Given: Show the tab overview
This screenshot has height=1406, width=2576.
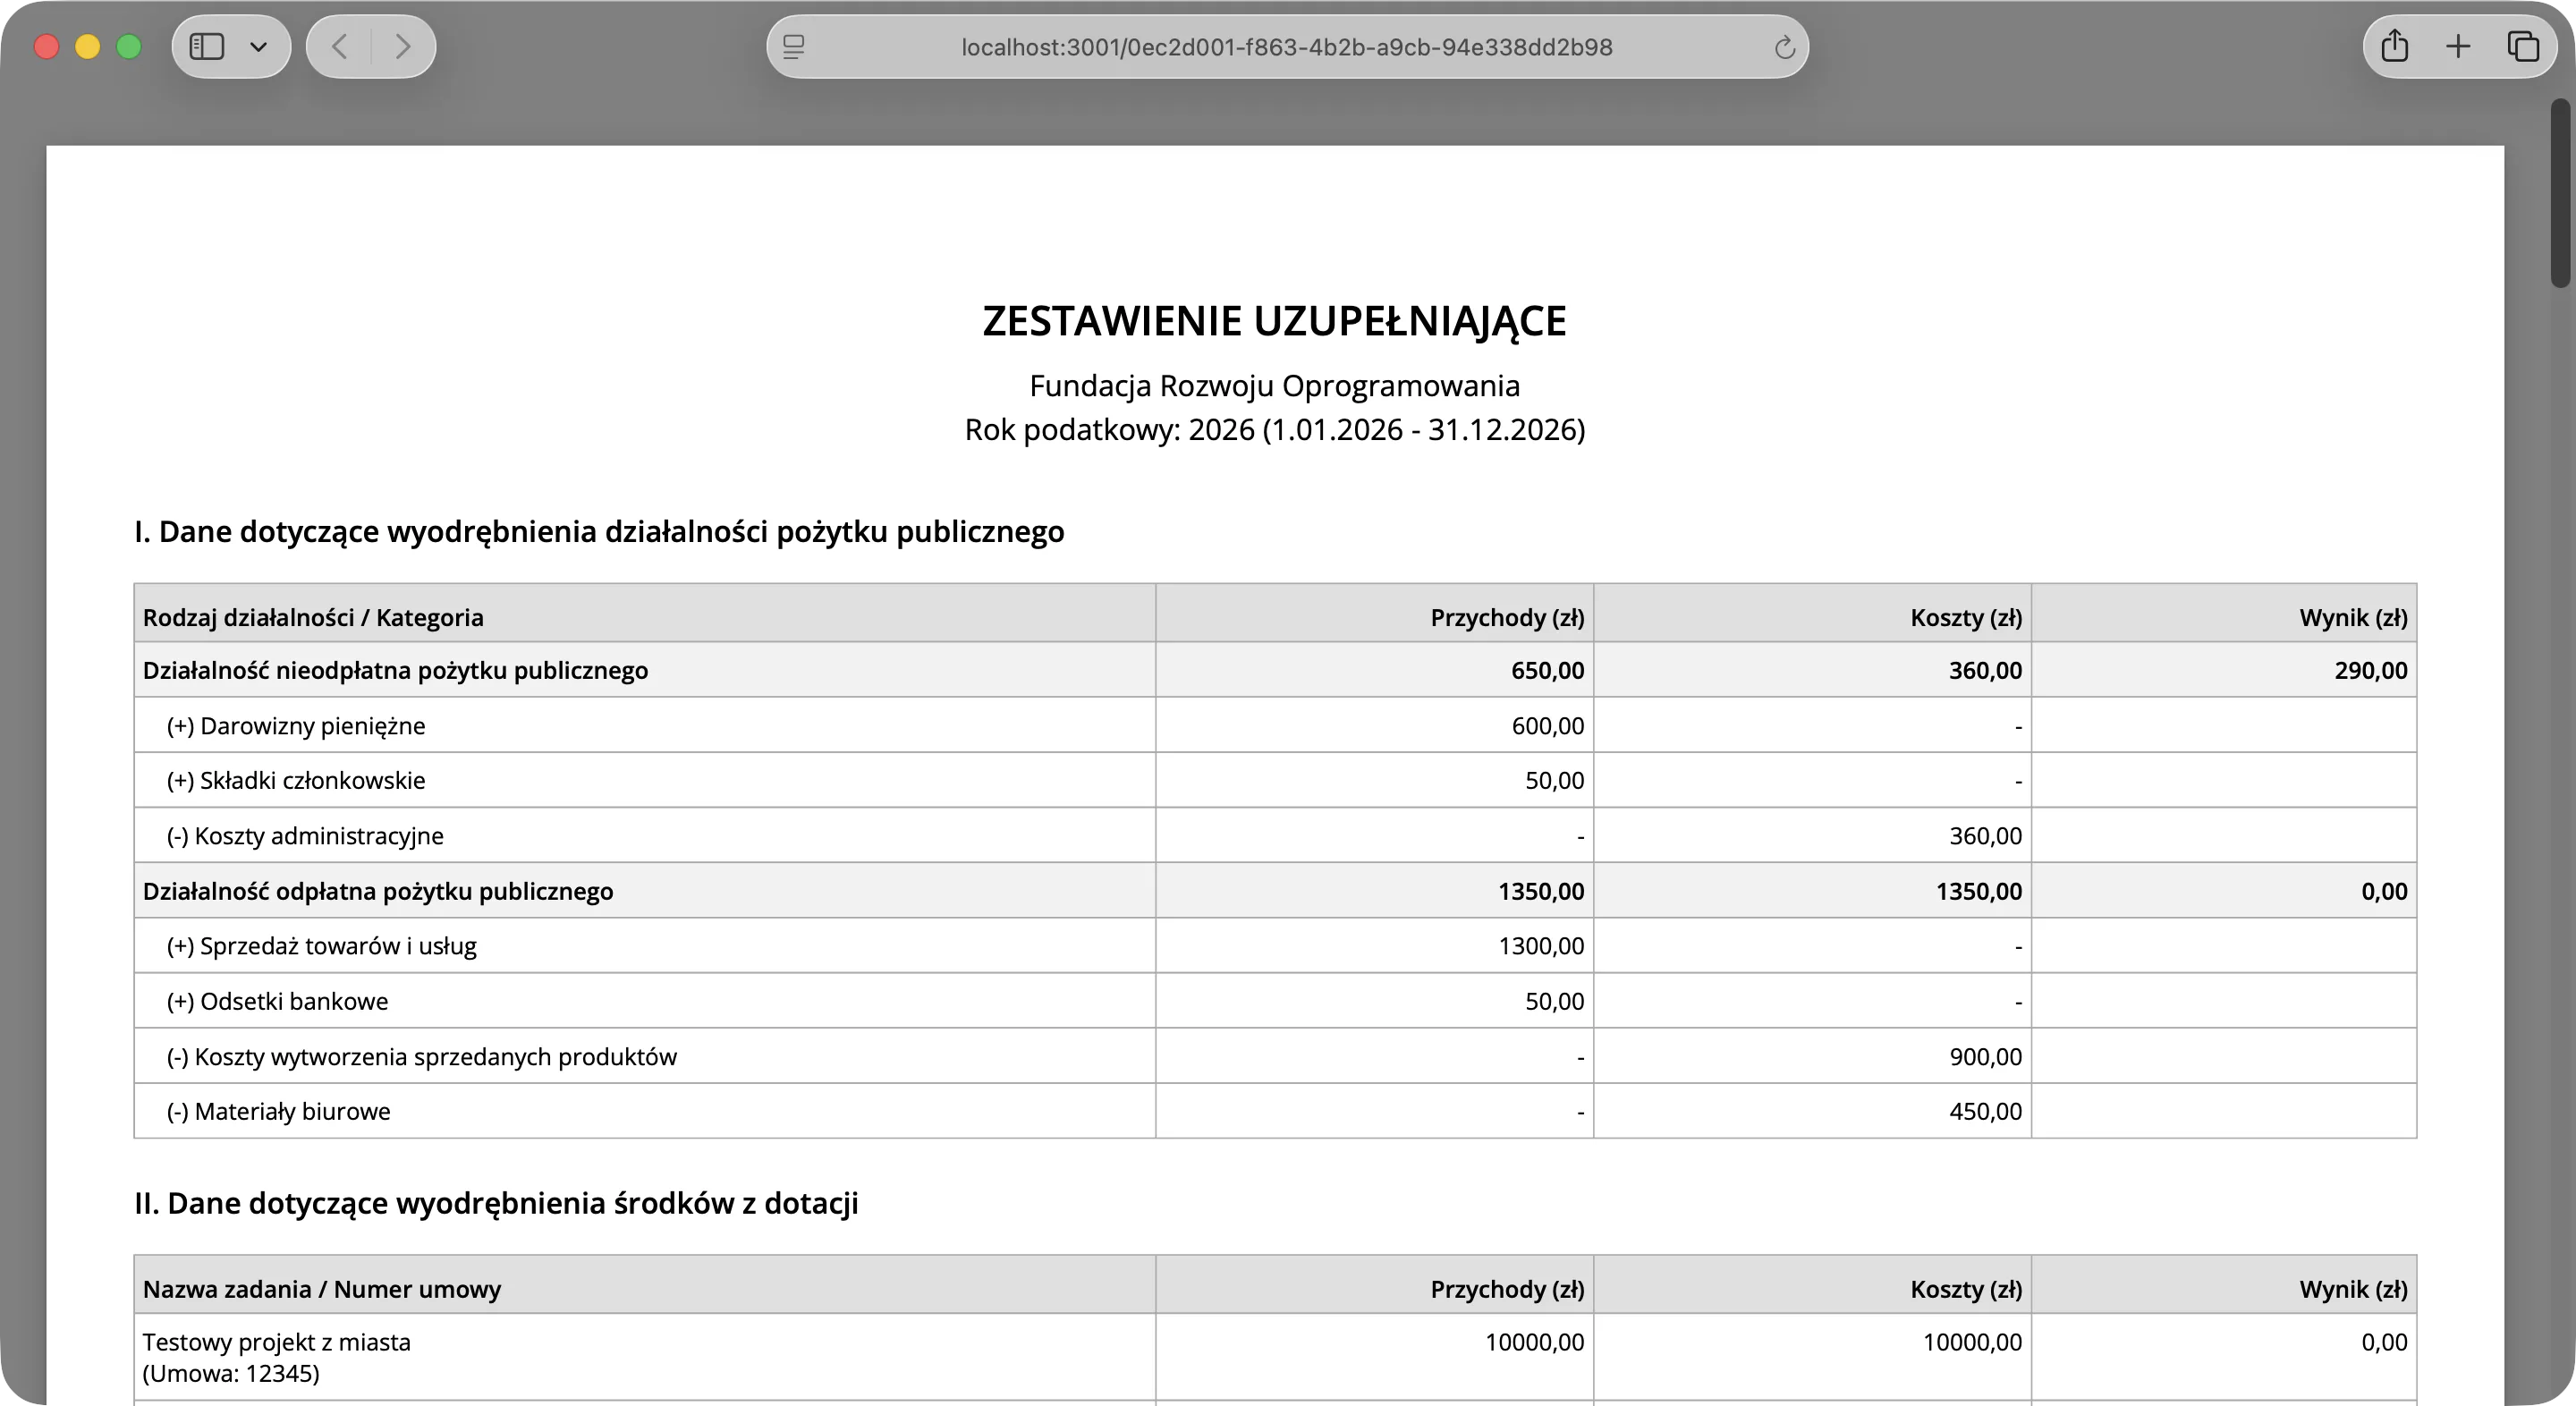Looking at the screenshot, I should 2522,47.
